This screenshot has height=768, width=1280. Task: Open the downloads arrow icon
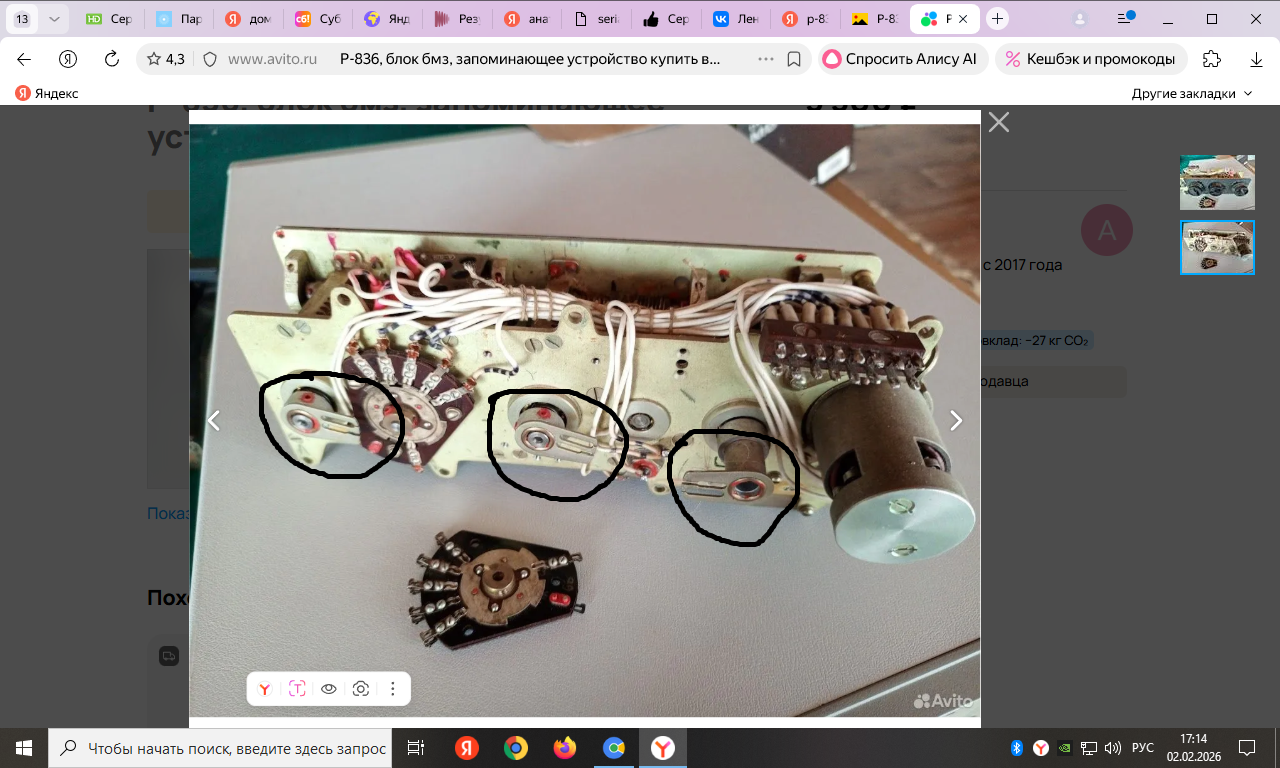click(1257, 59)
